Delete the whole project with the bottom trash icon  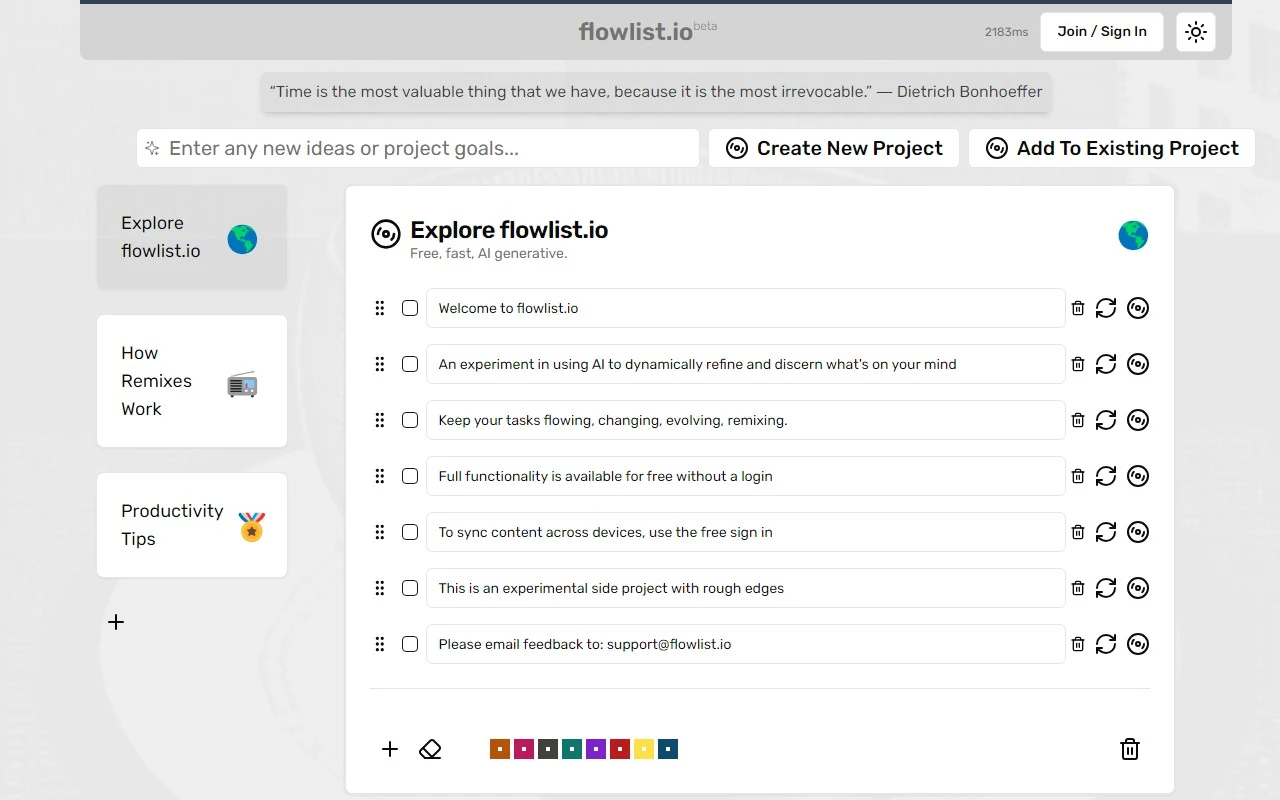click(1130, 749)
